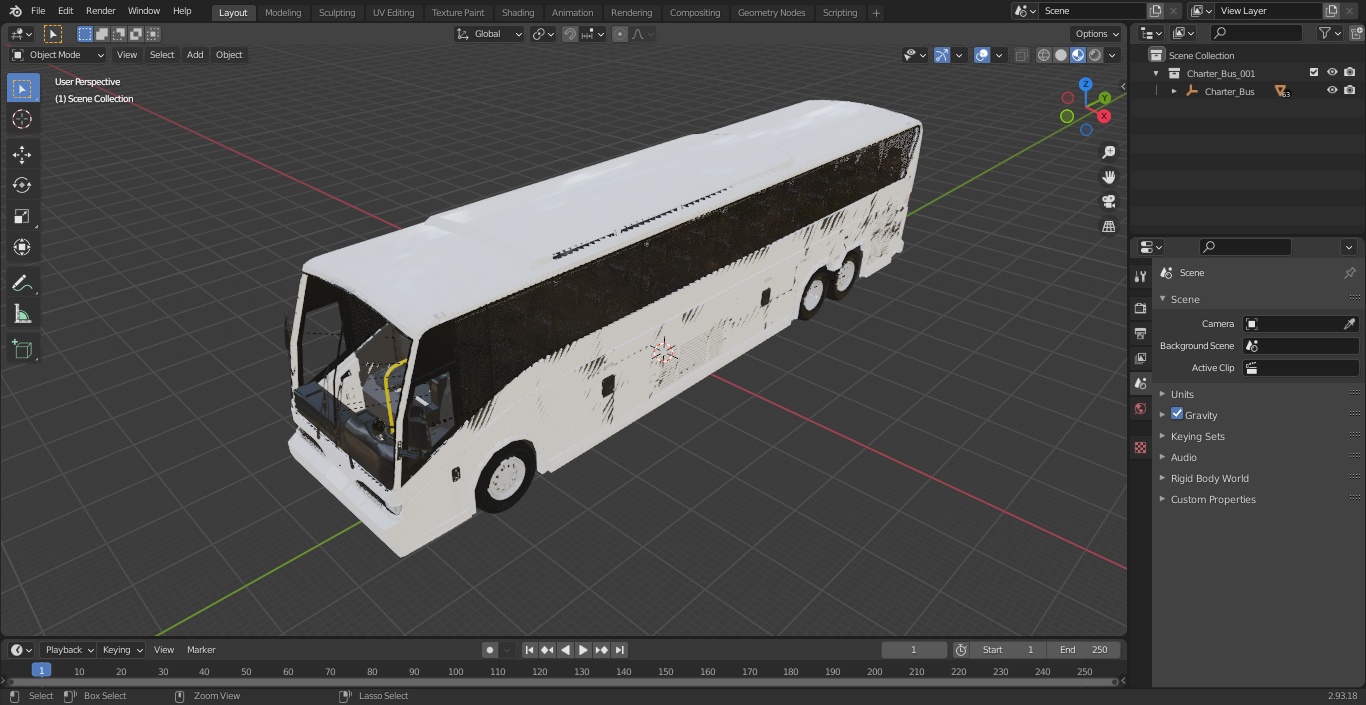Hide Charter_Bus_001 collection in viewport
Image resolution: width=1366 pixels, height=705 pixels.
click(1332, 72)
